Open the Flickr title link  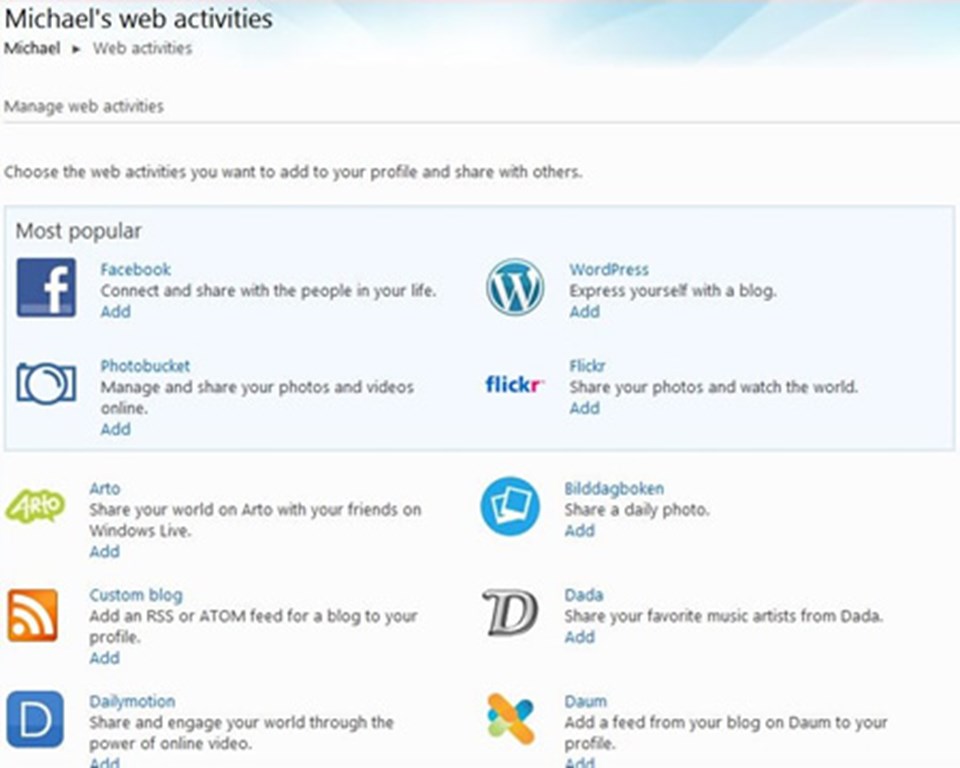[x=587, y=366]
